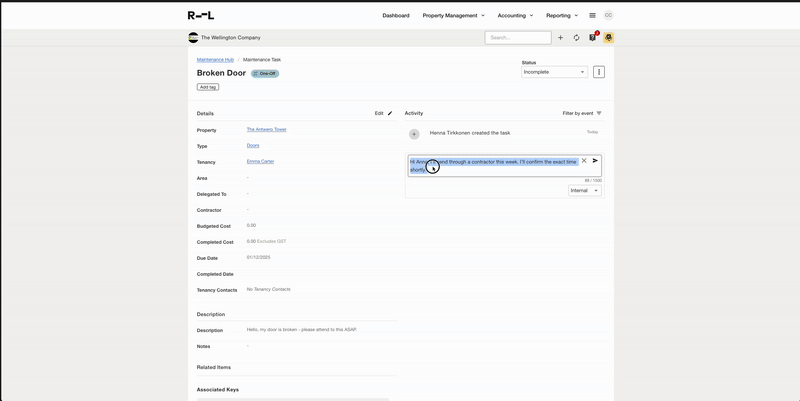Click the search input field
The width and height of the screenshot is (800, 401).
[518, 38]
